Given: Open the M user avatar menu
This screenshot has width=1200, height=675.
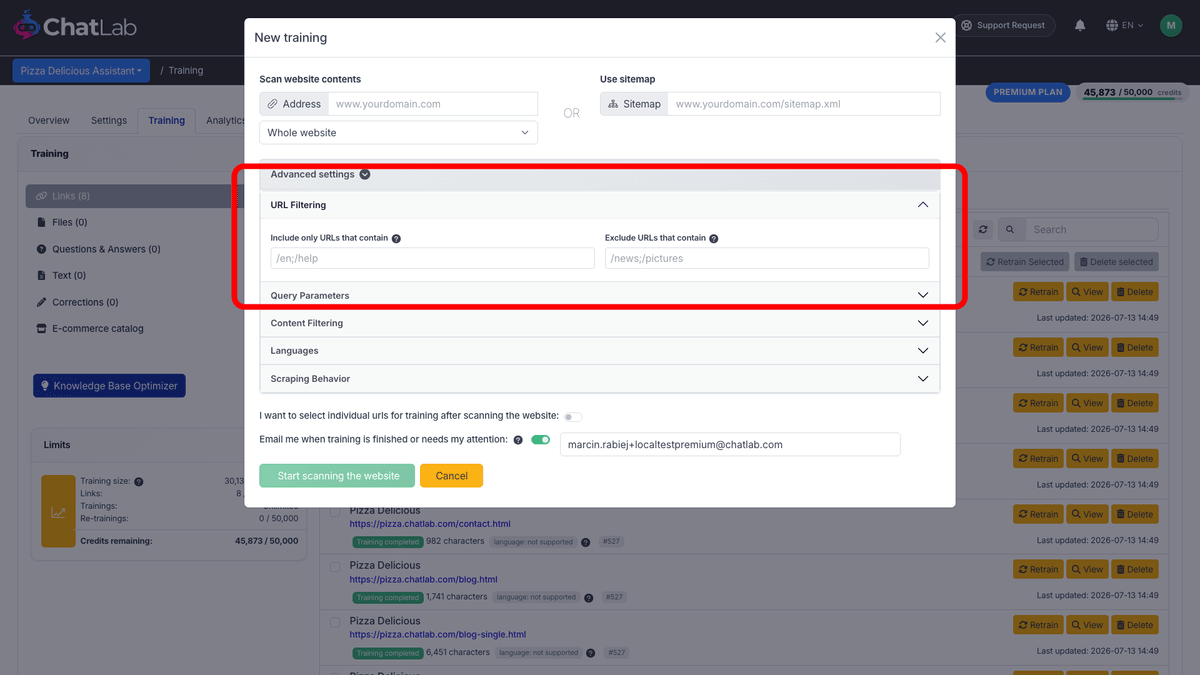Looking at the screenshot, I should tap(1171, 26).
